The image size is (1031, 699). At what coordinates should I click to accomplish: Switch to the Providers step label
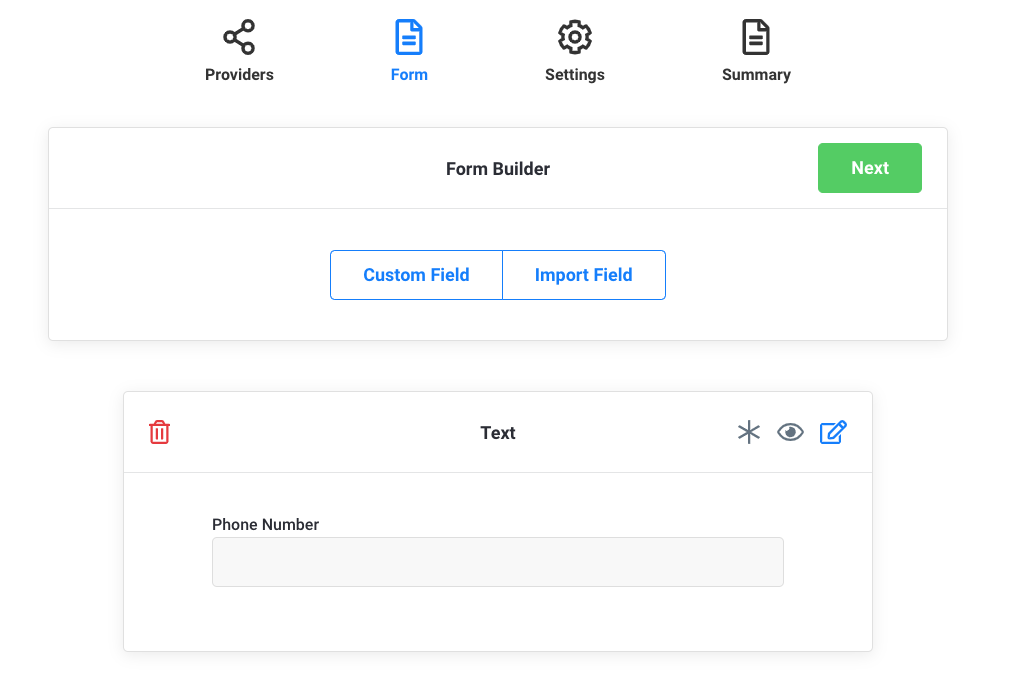tap(239, 75)
